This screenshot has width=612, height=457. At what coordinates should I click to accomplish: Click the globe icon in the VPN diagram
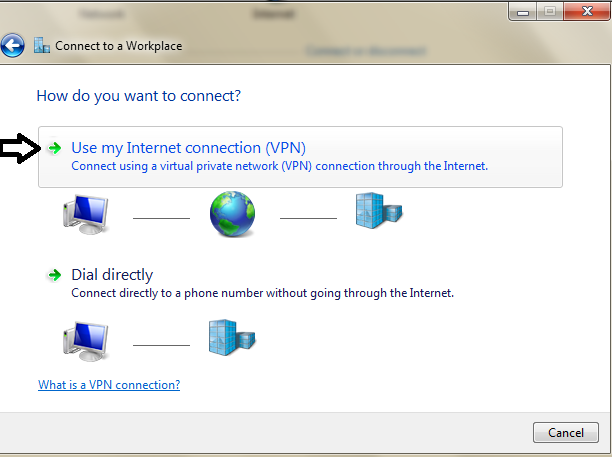pyautogui.click(x=232, y=214)
